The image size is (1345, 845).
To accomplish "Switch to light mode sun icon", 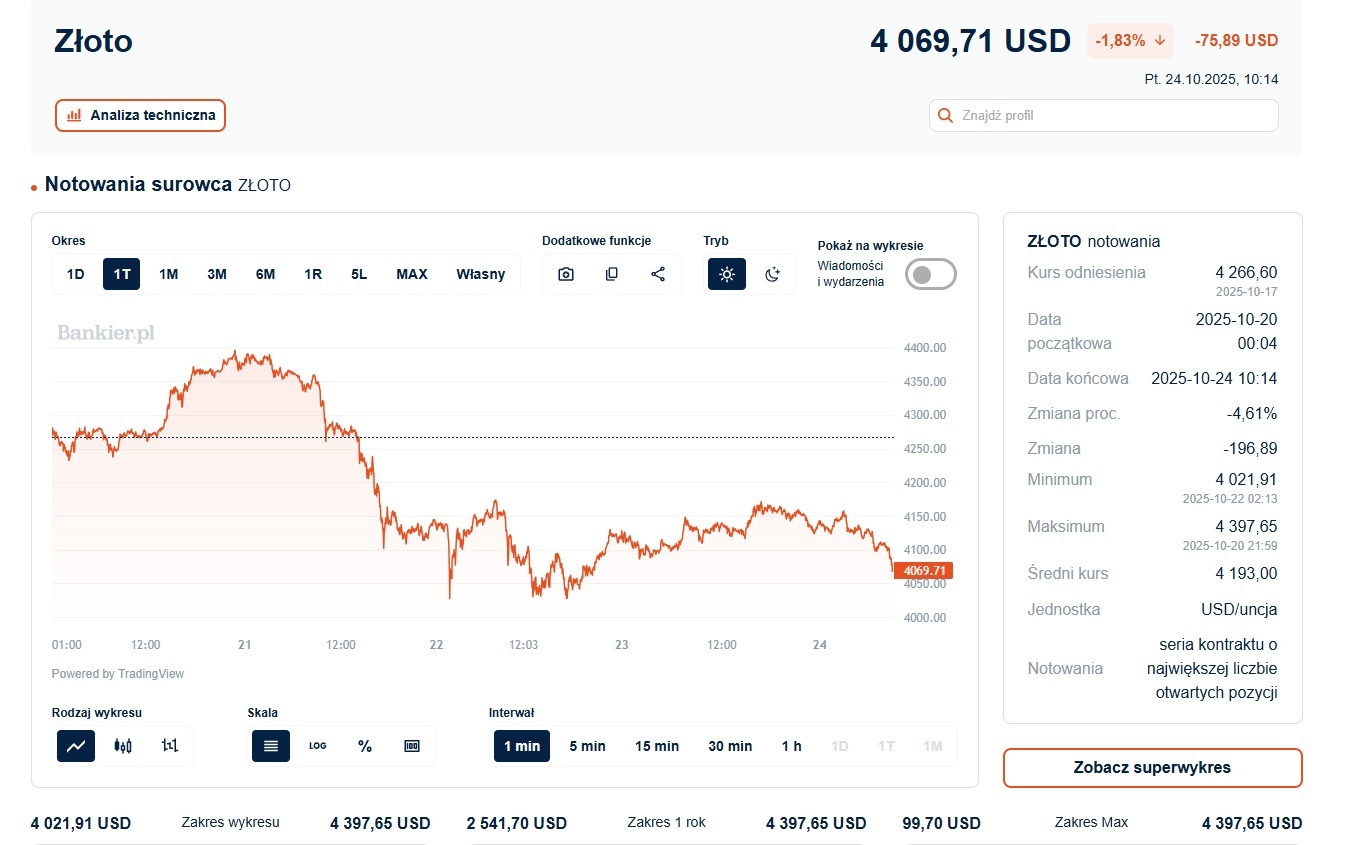I will click(x=727, y=274).
